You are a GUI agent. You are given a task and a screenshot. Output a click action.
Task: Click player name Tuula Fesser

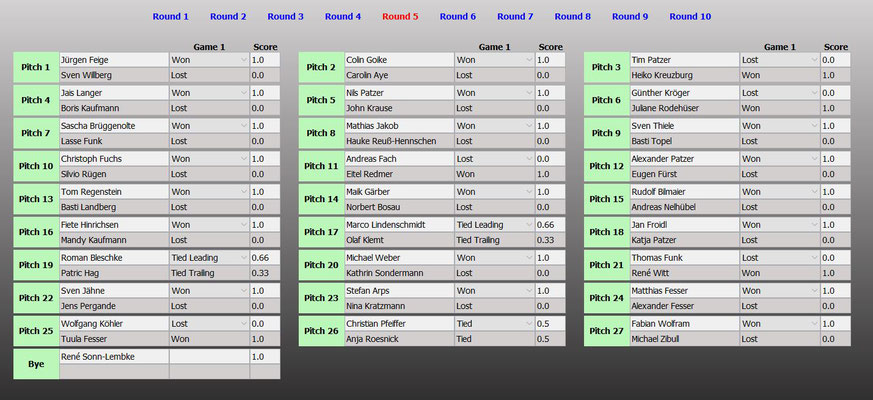coord(84,339)
